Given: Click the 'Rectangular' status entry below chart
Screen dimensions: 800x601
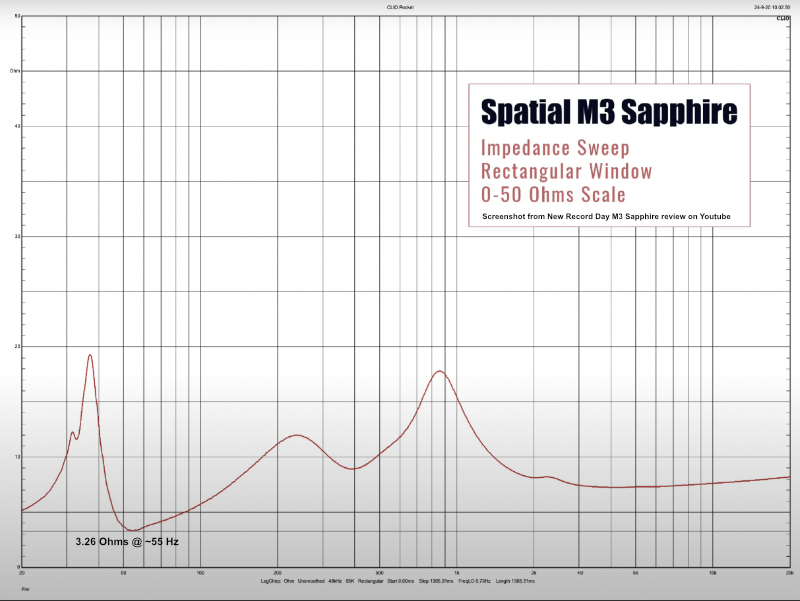Looking at the screenshot, I should pyautogui.click(x=370, y=581).
